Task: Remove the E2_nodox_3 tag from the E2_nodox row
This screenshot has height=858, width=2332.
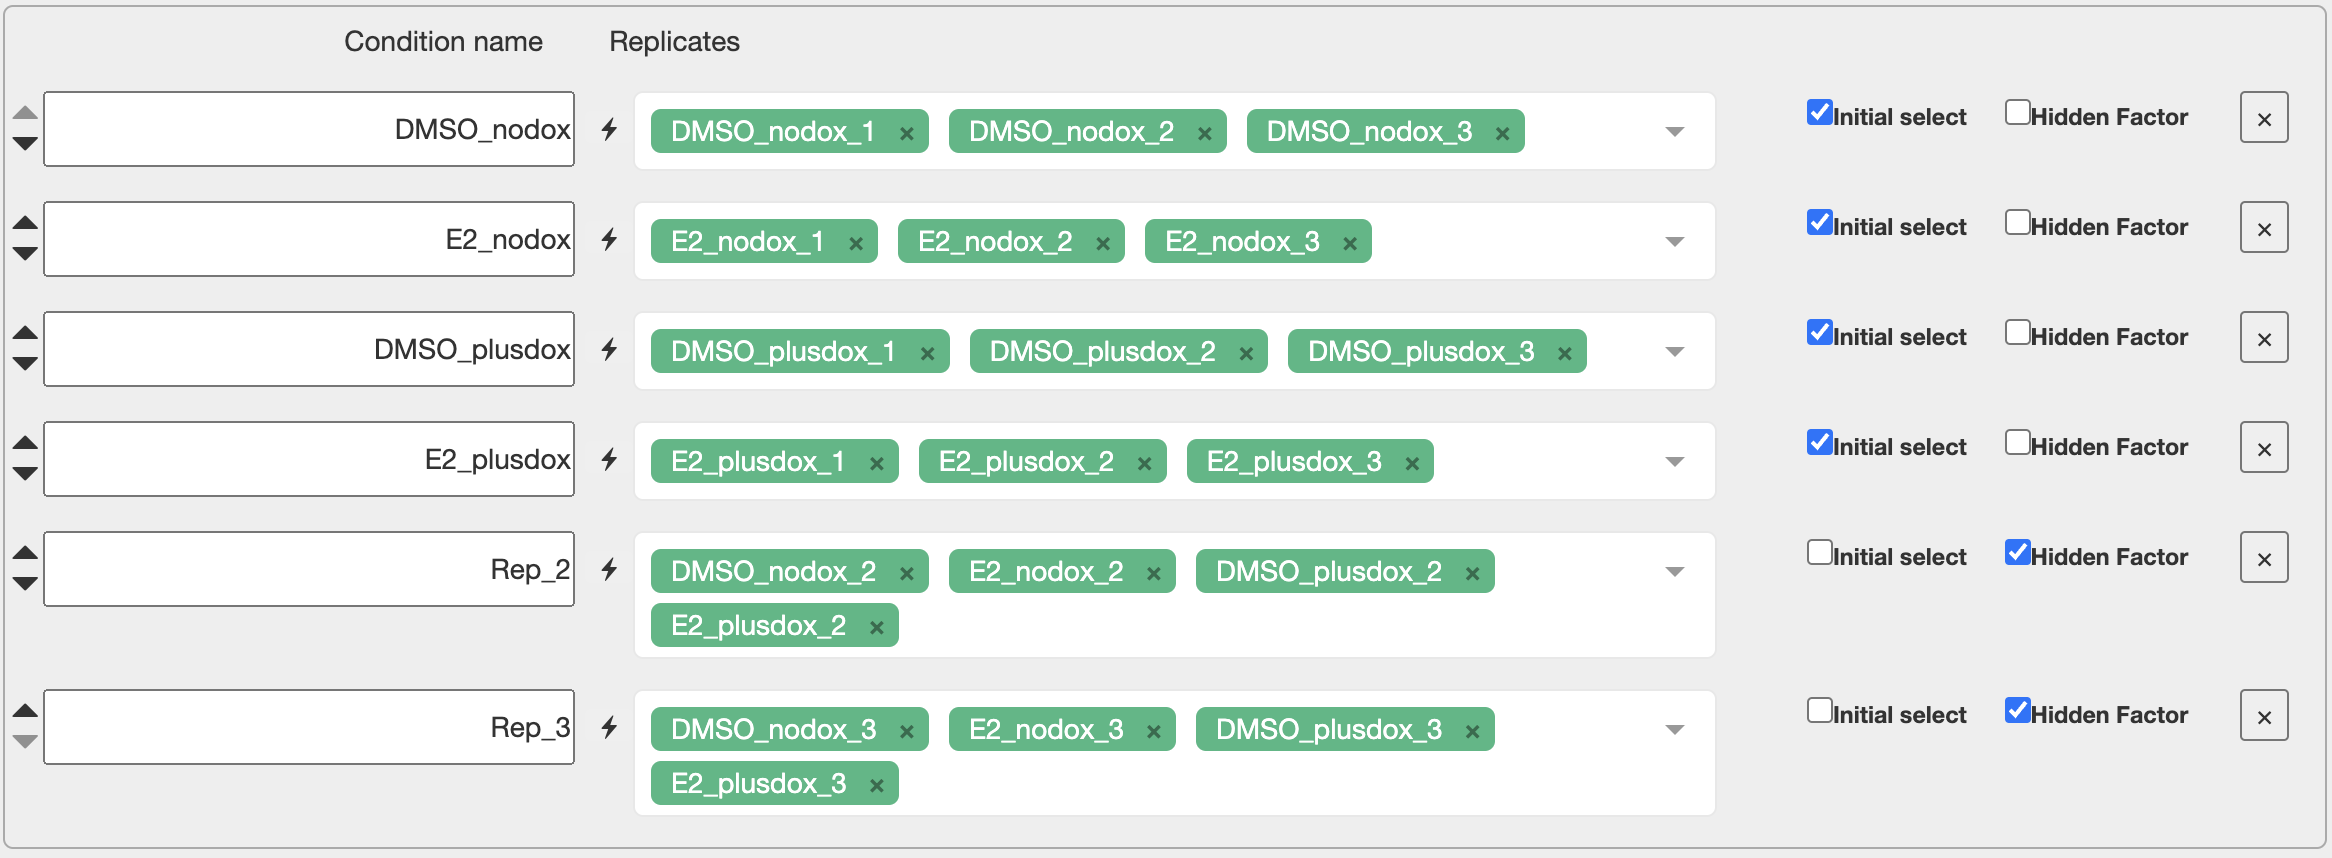Action: pyautogui.click(x=1350, y=243)
